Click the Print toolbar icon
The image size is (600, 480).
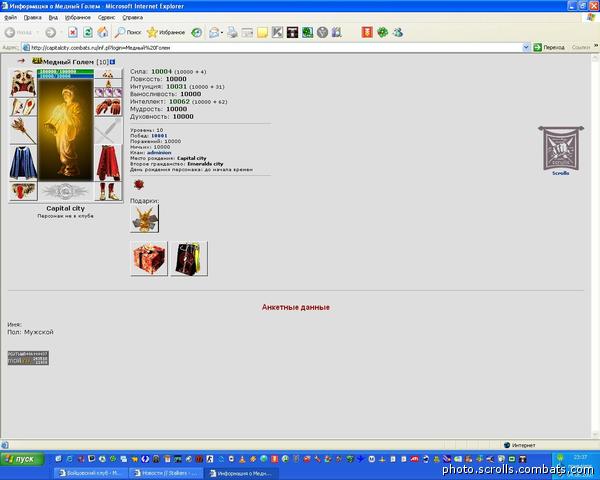(x=232, y=33)
